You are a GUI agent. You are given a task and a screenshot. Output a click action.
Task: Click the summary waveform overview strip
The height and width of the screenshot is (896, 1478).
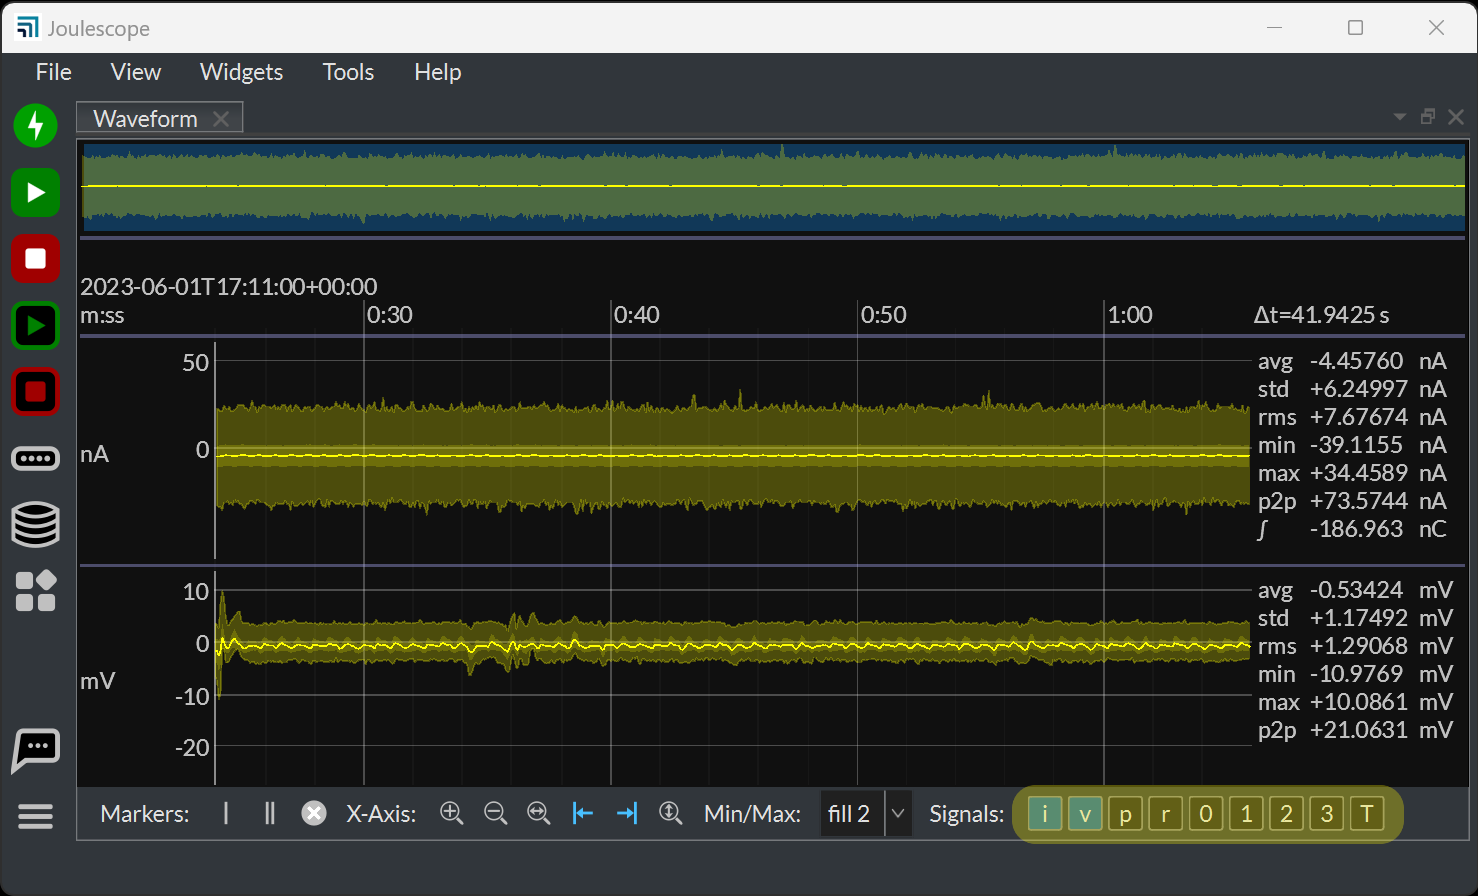point(773,187)
